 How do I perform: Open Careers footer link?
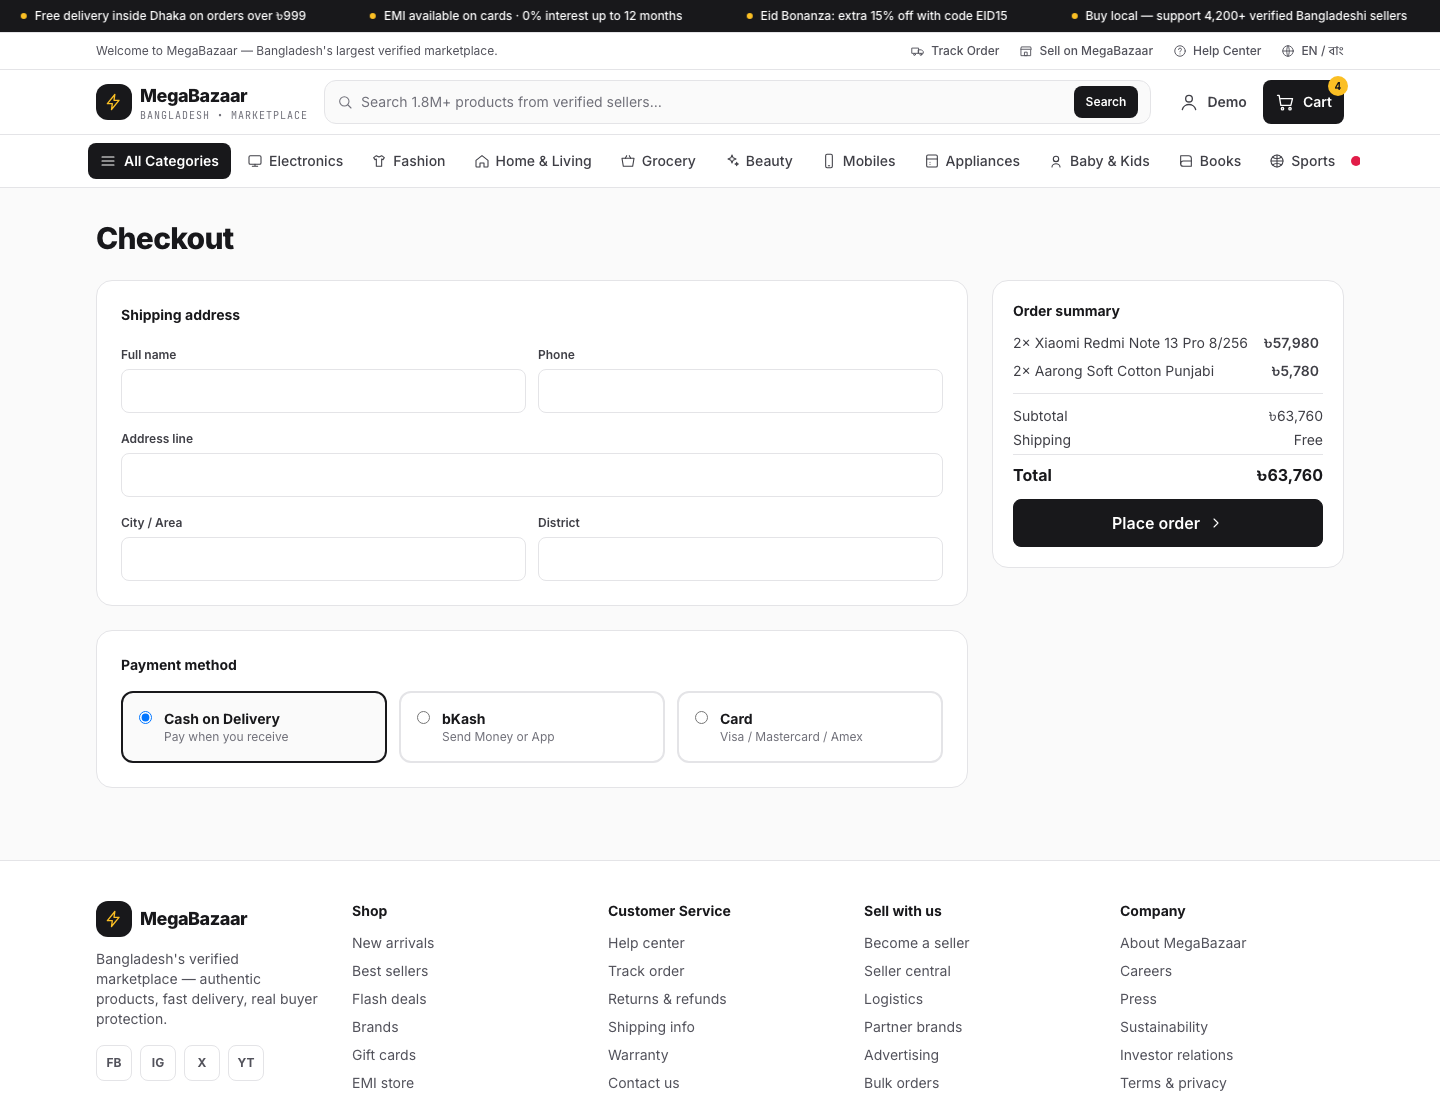[x=1146, y=971]
